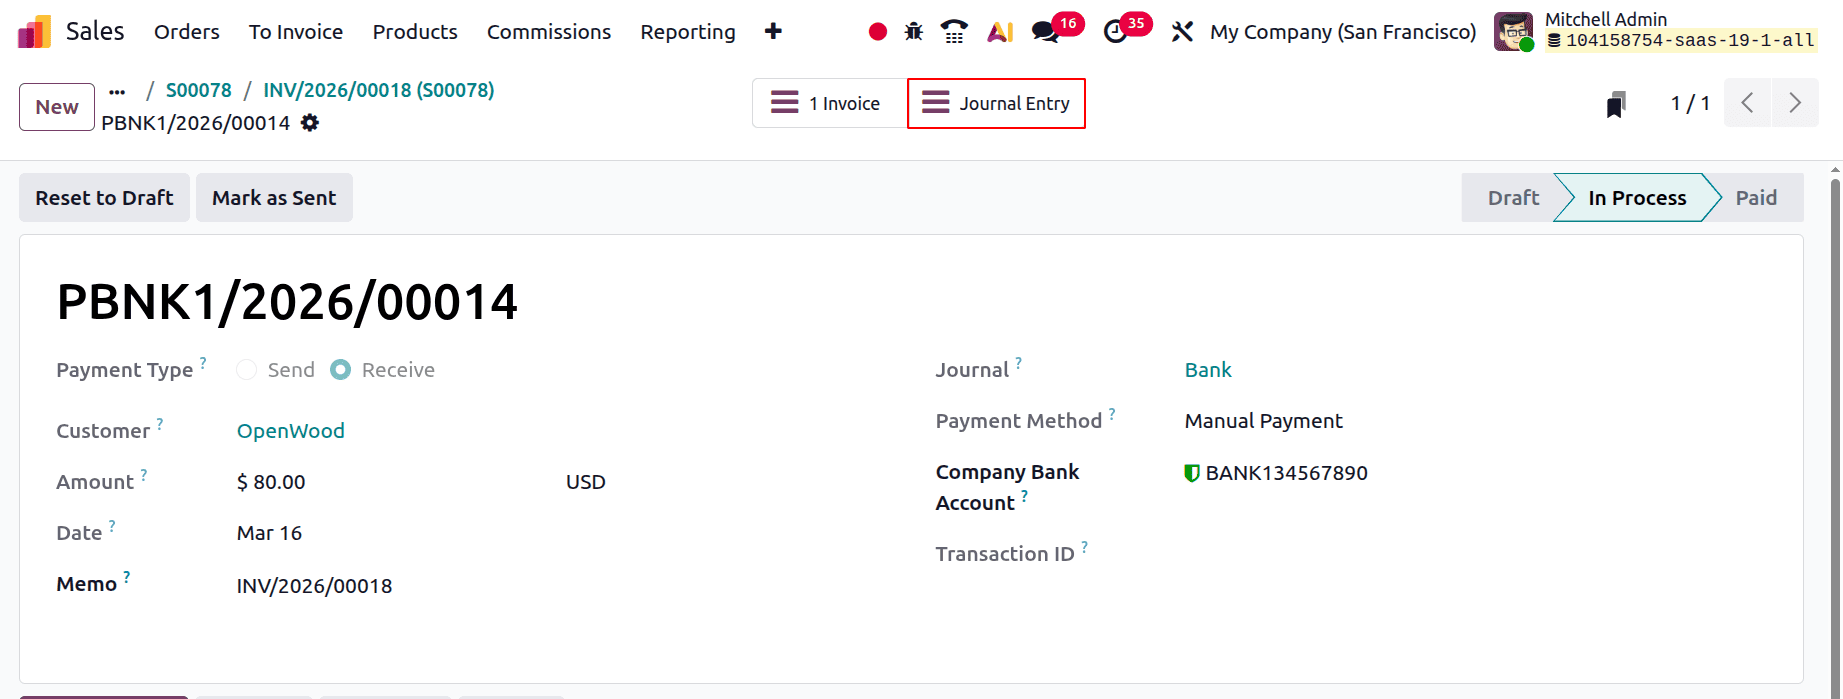This screenshot has height=699, width=1843.
Task: Open the Odoo Sales app home icon
Action: [x=34, y=32]
